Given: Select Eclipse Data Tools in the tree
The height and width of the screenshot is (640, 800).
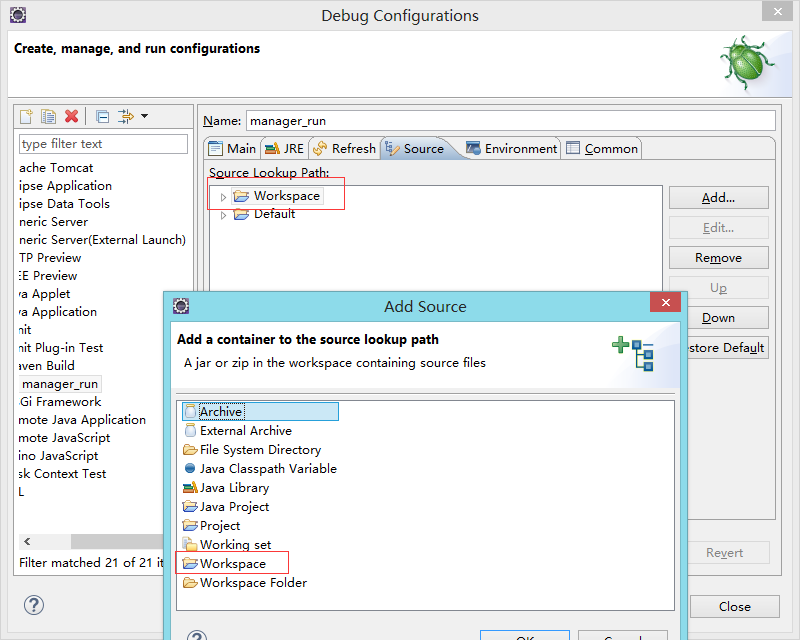Looking at the screenshot, I should 64,204.
